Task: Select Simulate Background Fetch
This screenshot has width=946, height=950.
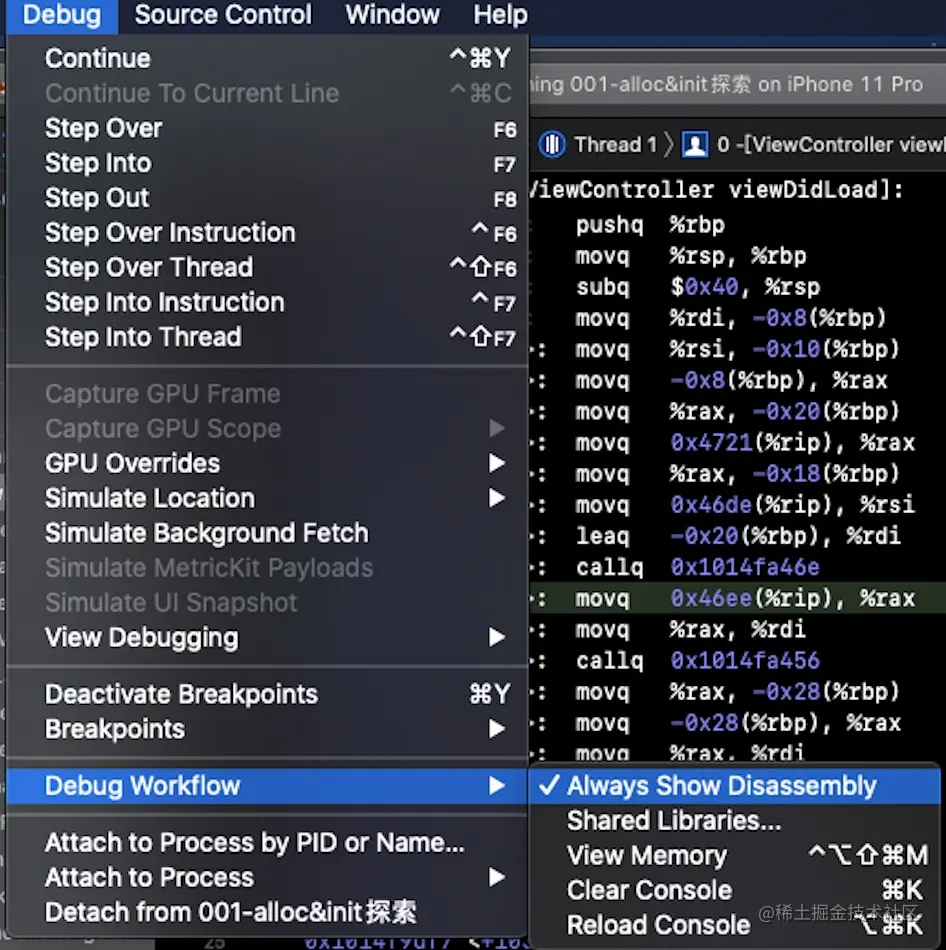Action: tap(206, 533)
